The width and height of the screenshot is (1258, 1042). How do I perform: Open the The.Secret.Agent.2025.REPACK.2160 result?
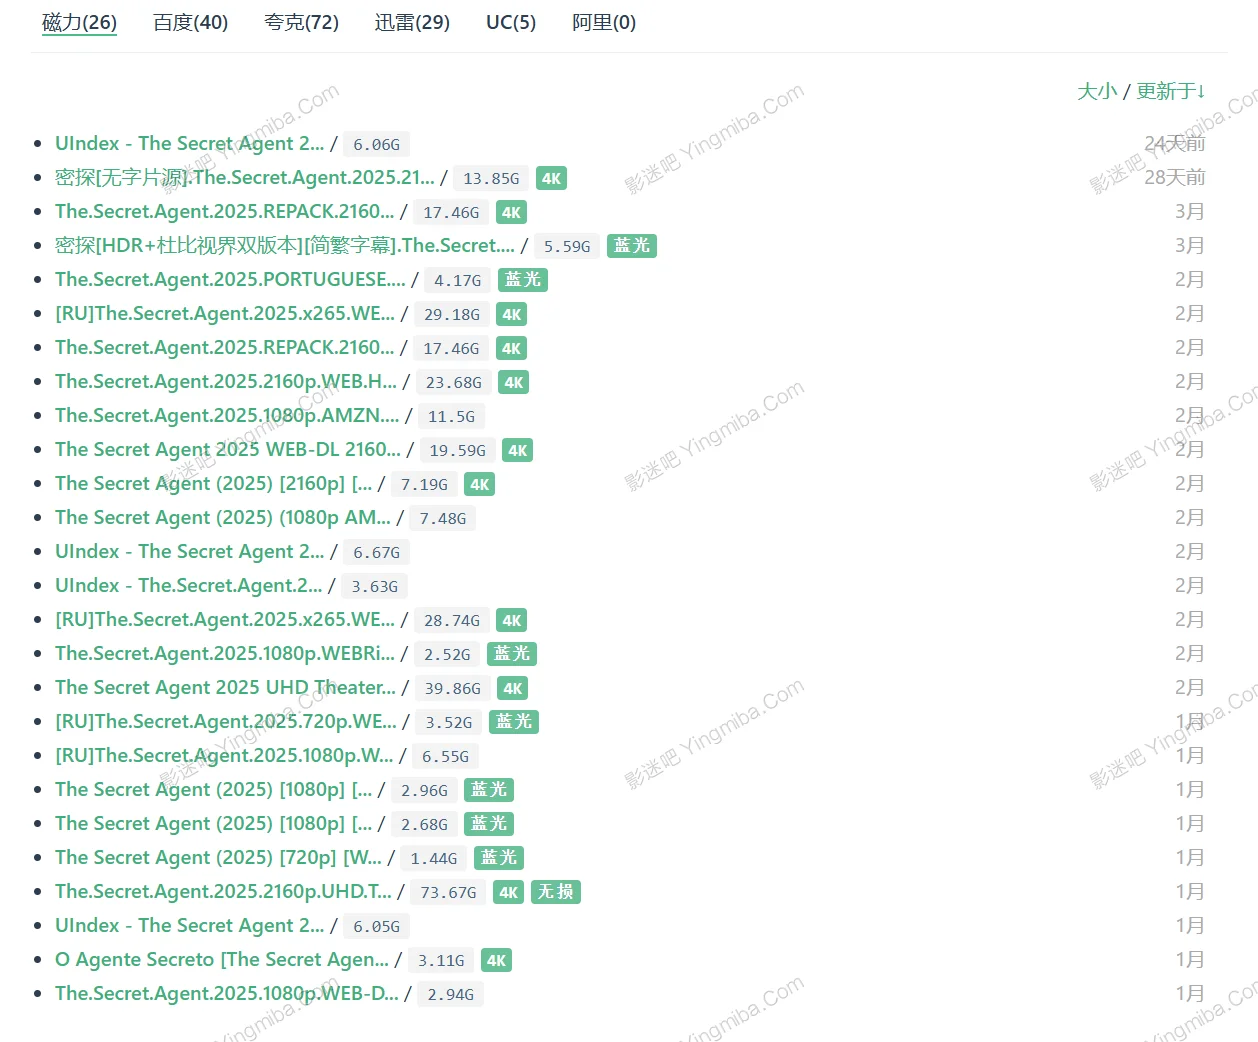(224, 211)
